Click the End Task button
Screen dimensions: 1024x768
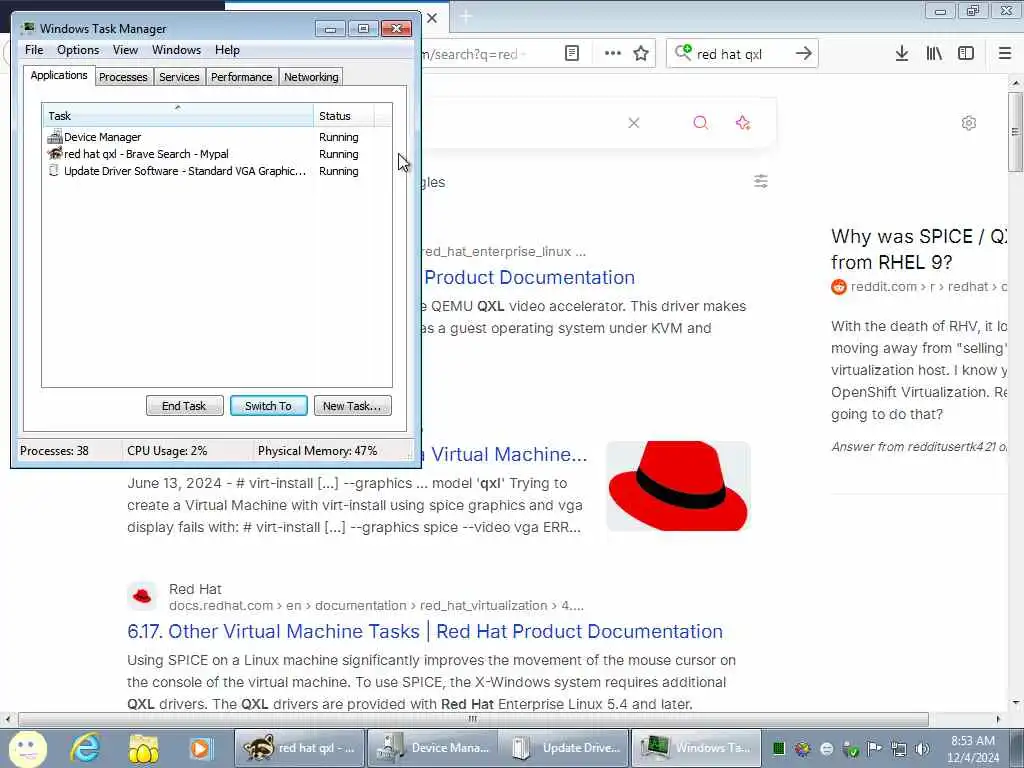[x=184, y=406]
